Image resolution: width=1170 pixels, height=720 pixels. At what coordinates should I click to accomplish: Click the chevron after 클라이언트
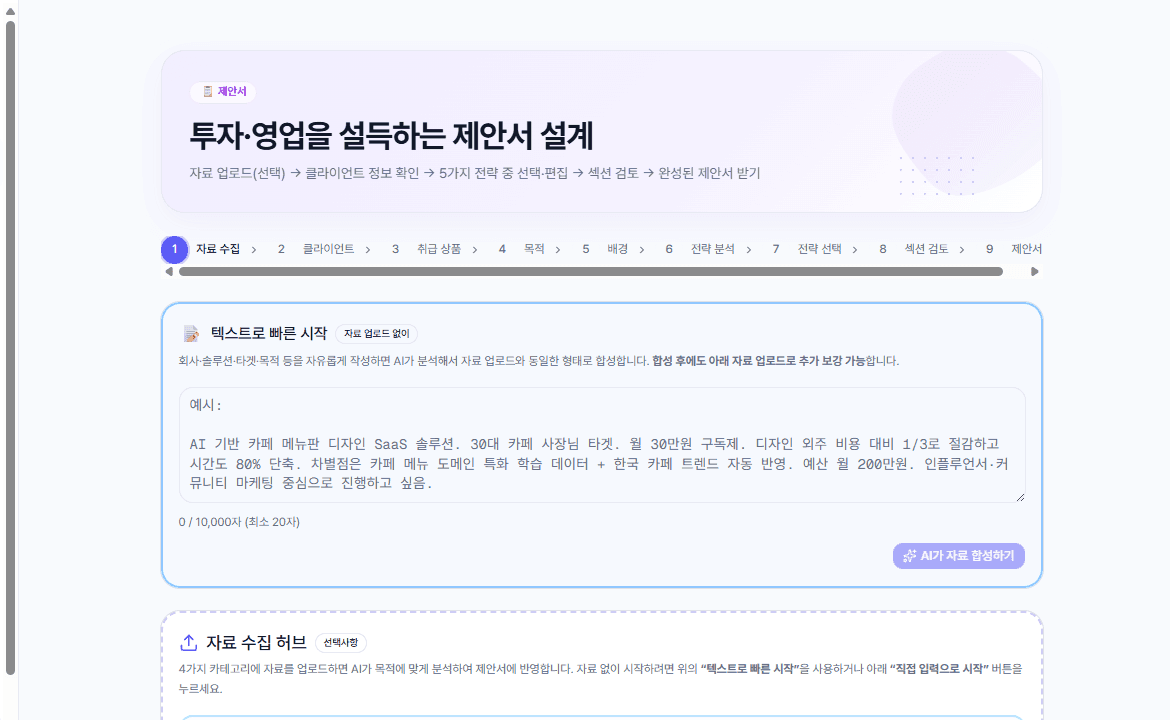click(x=368, y=250)
